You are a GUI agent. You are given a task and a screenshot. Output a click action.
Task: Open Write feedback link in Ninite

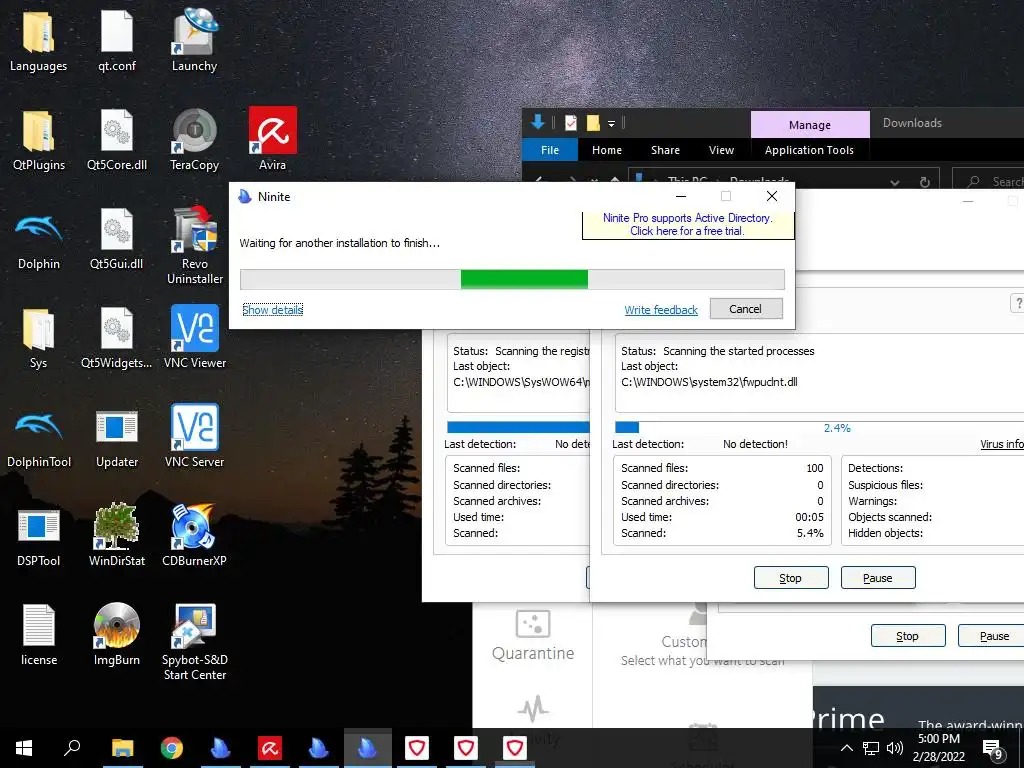tap(661, 310)
